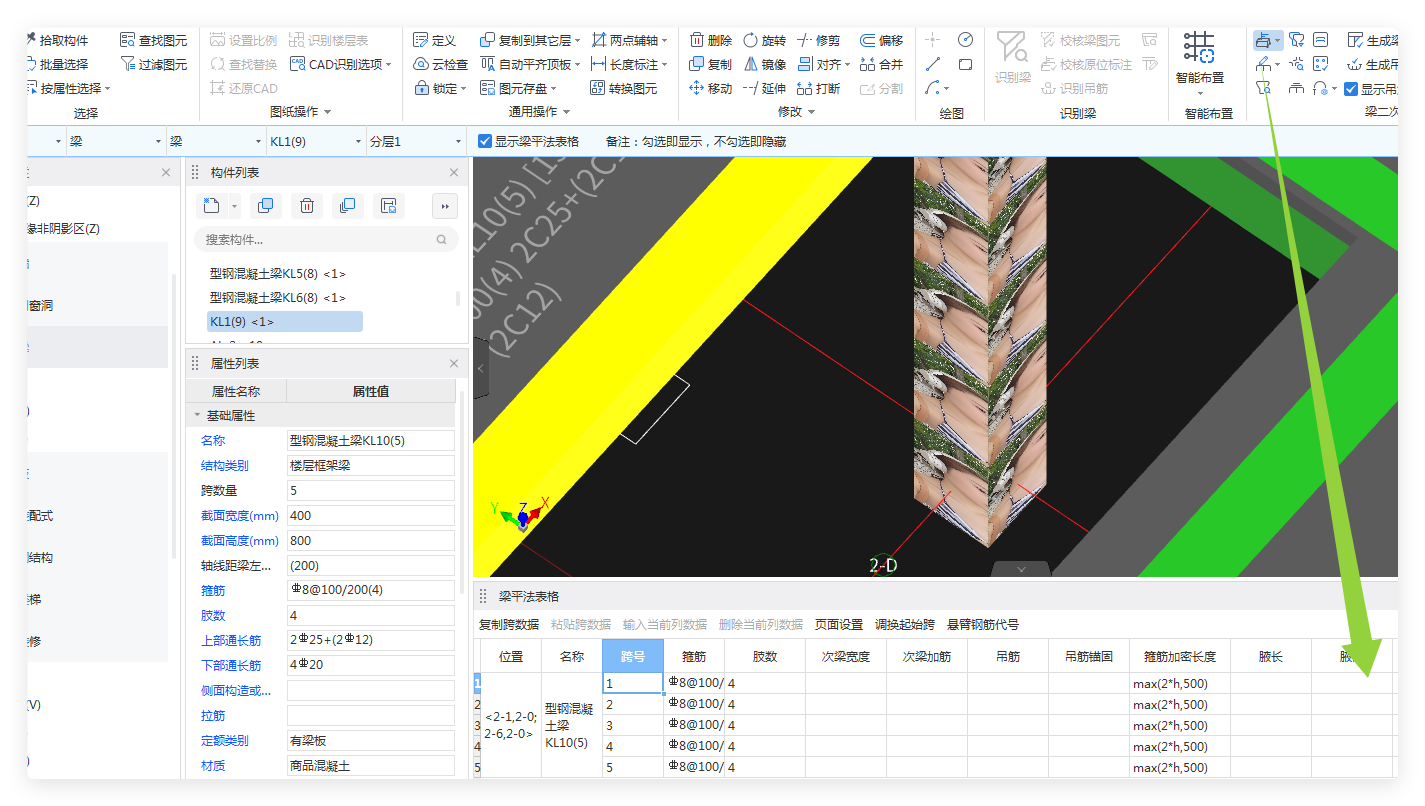Viewport: 1425px width, 806px height.
Task: Click the new component icon in 构件列表
Action: (x=211, y=206)
